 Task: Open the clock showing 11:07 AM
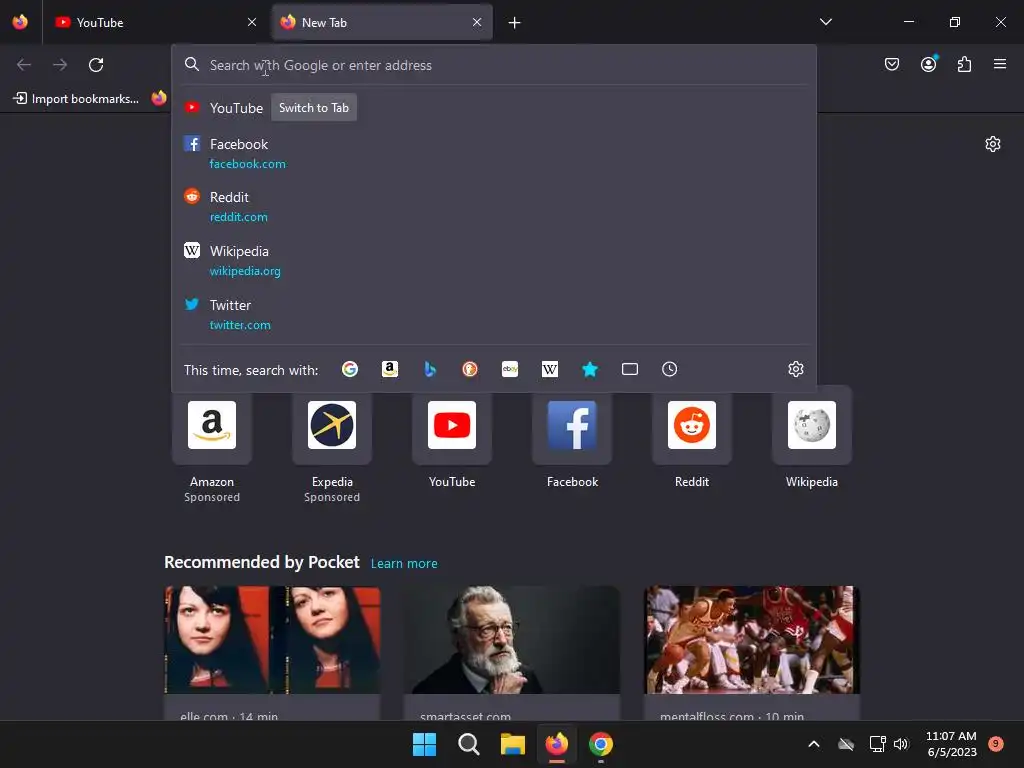point(952,744)
